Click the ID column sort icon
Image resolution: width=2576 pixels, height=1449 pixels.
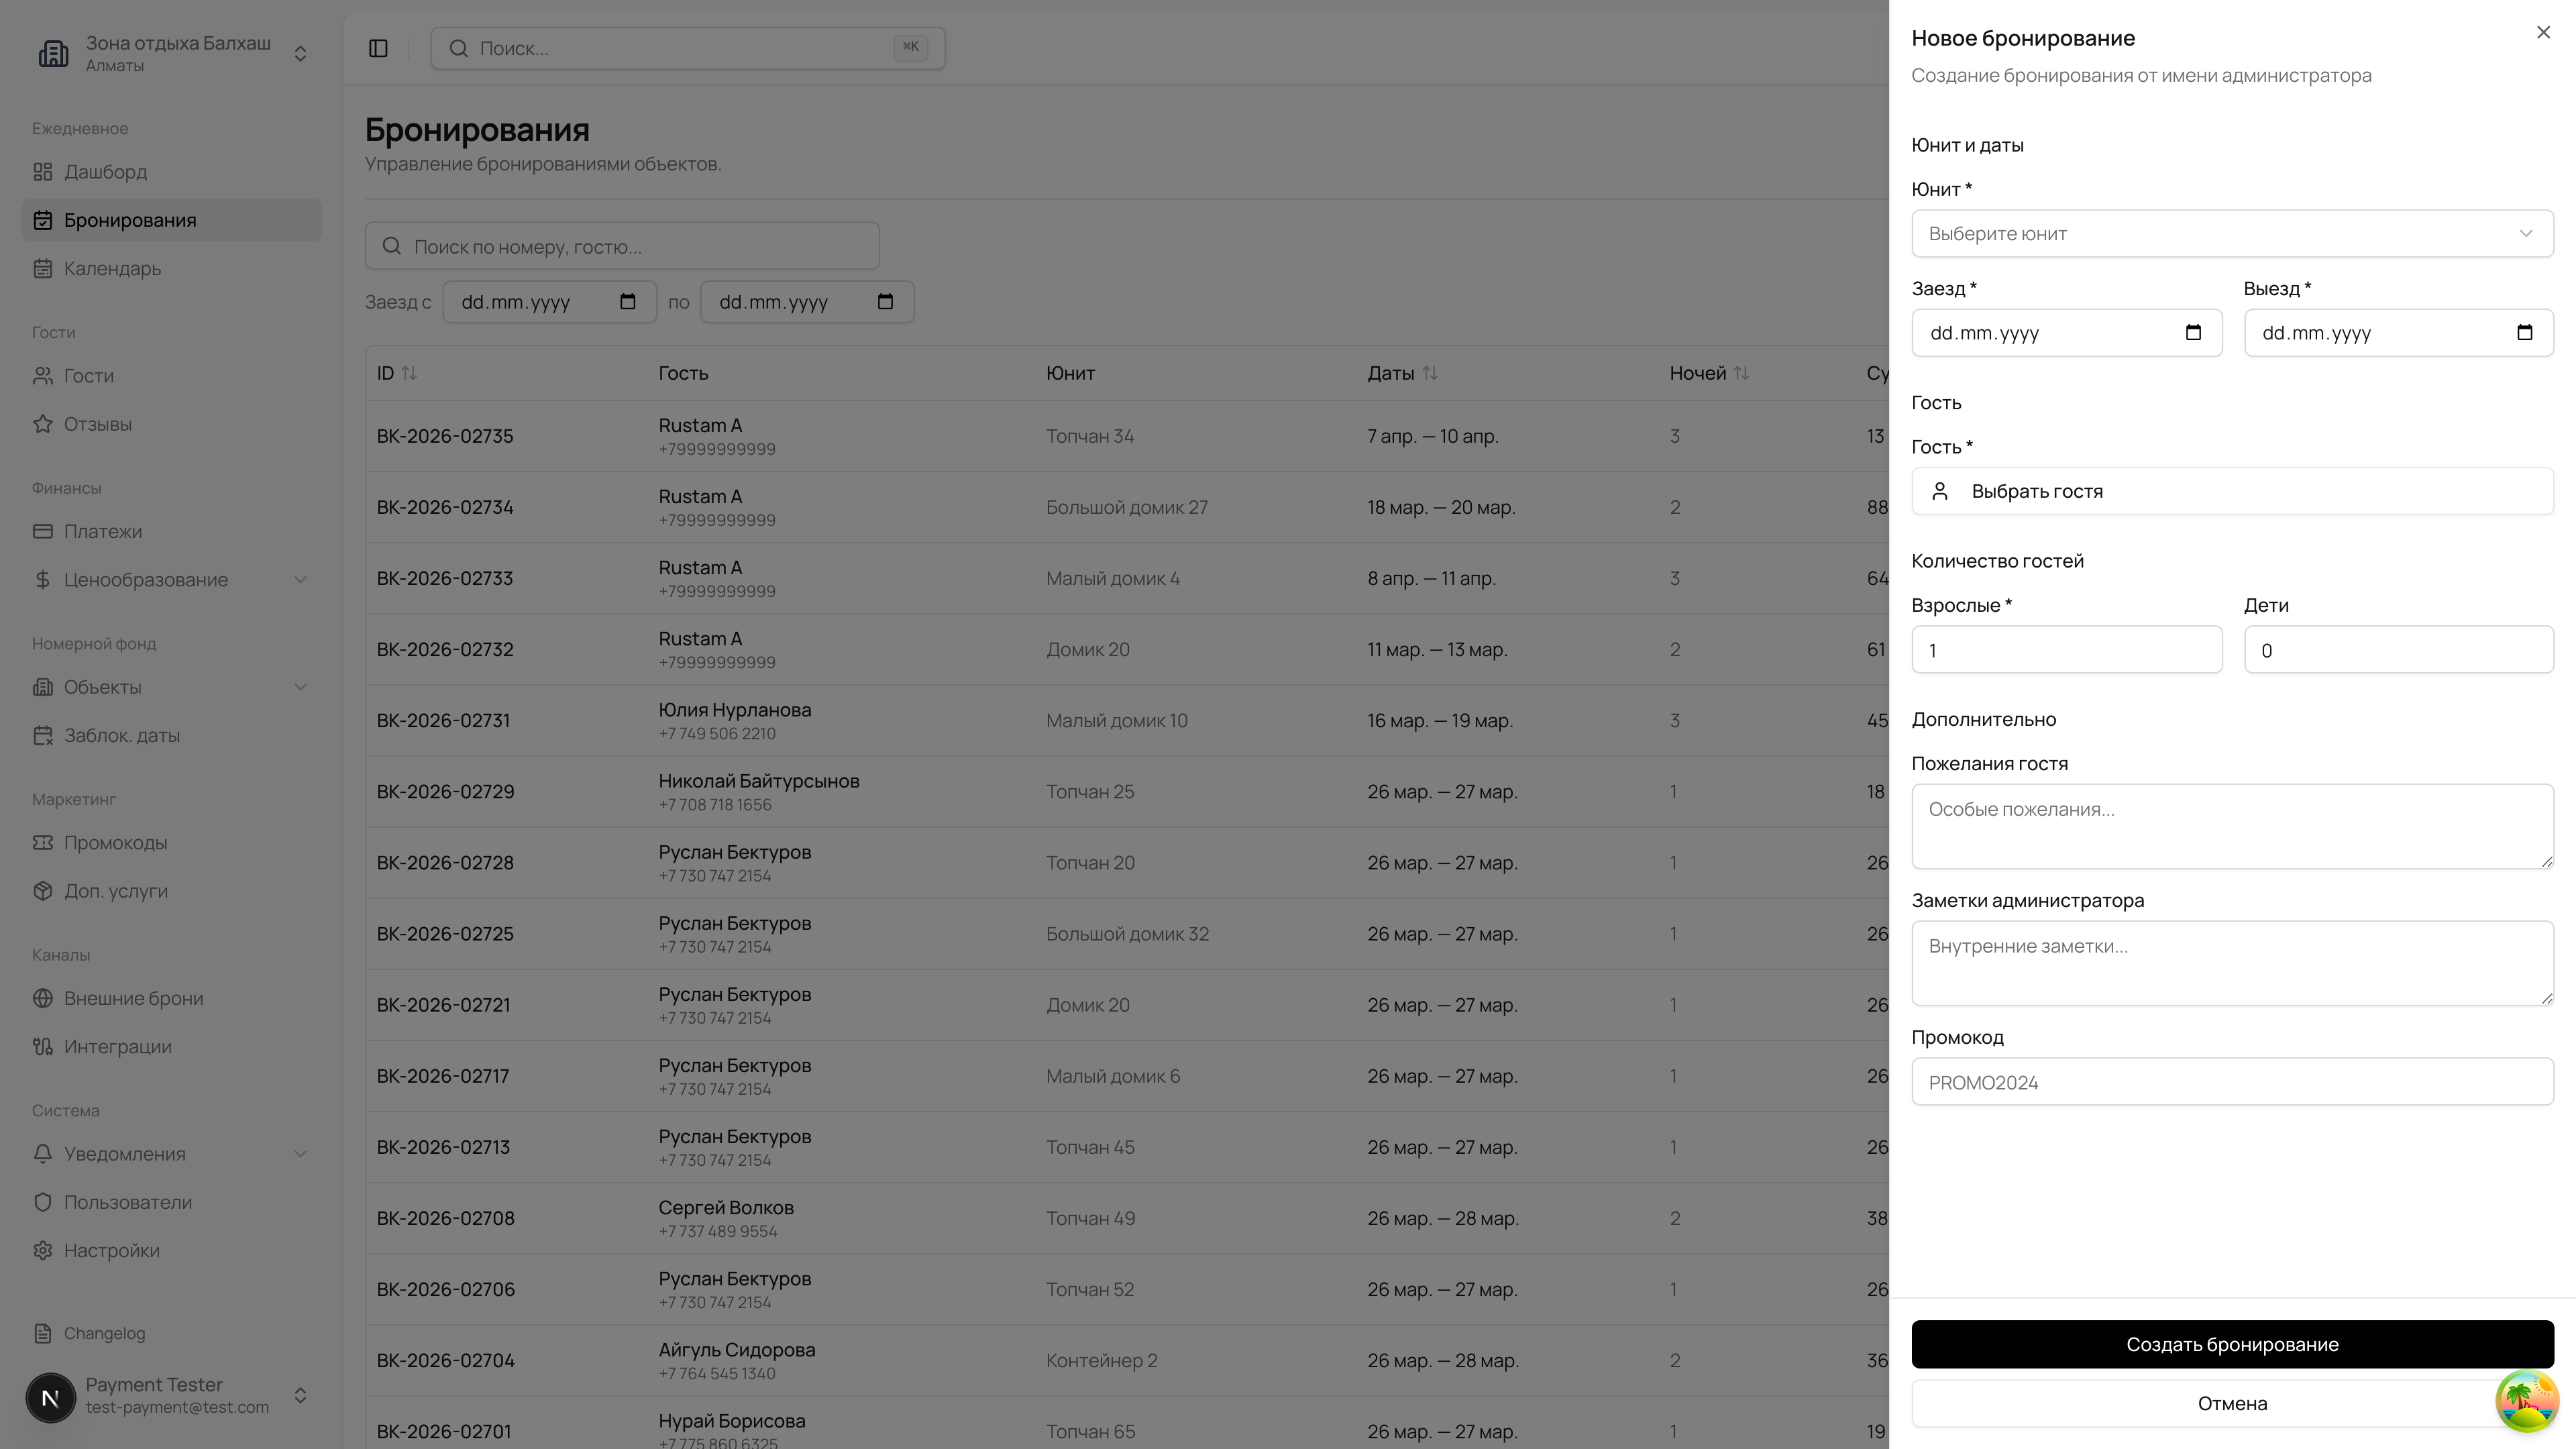point(409,373)
